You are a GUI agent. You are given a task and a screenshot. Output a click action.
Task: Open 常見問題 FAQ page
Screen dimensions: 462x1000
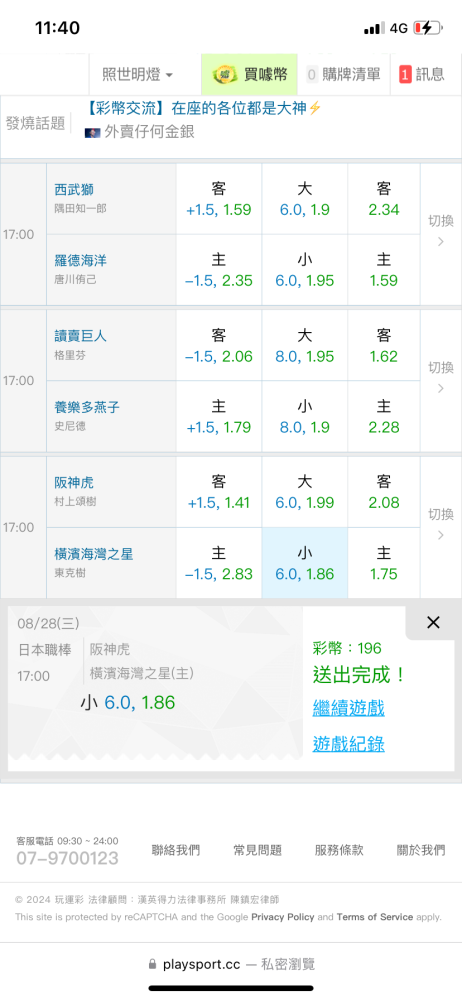pos(257,849)
